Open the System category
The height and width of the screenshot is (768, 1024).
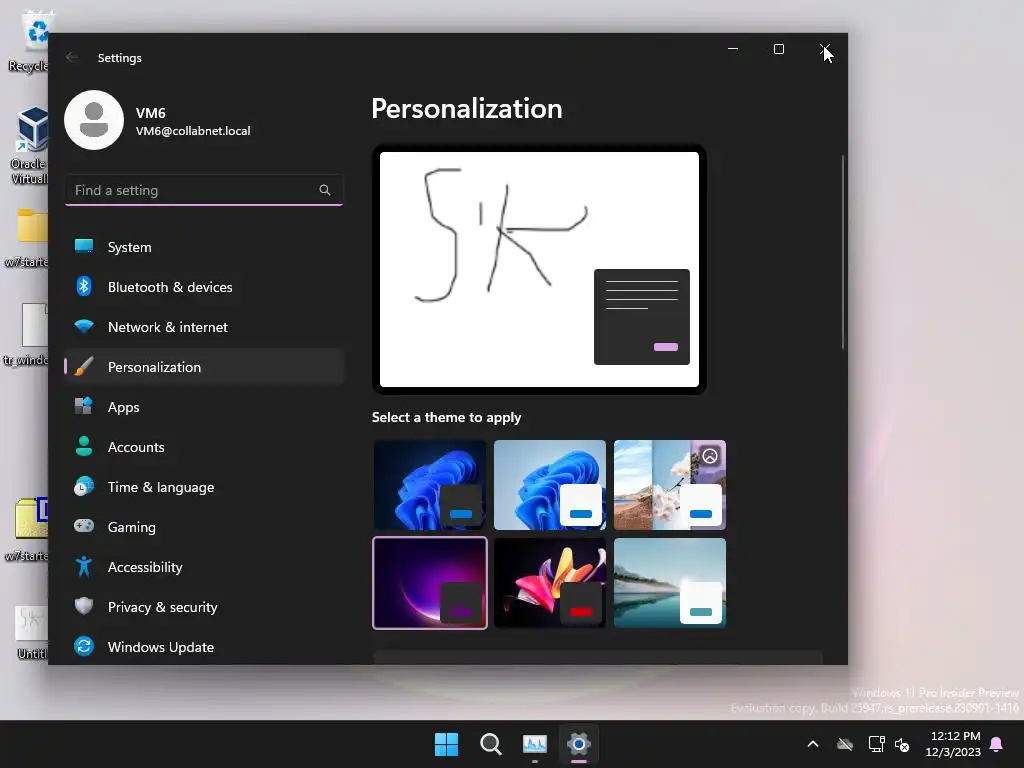[x=204, y=247]
